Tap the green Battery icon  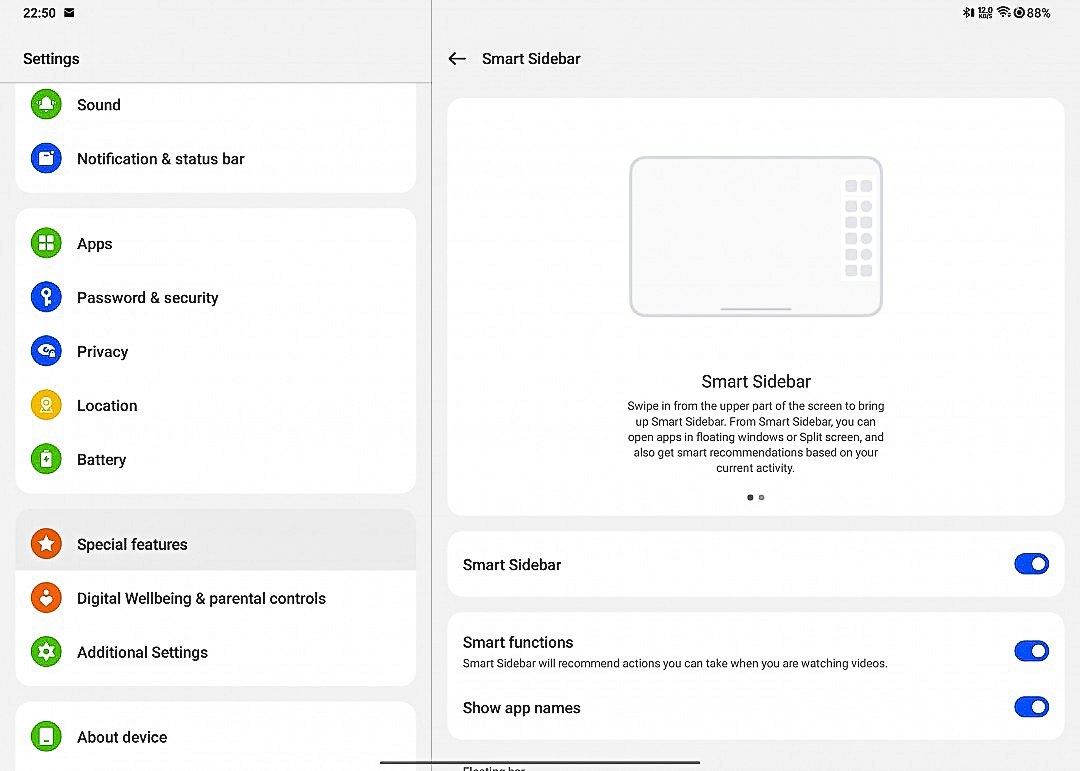point(46,459)
